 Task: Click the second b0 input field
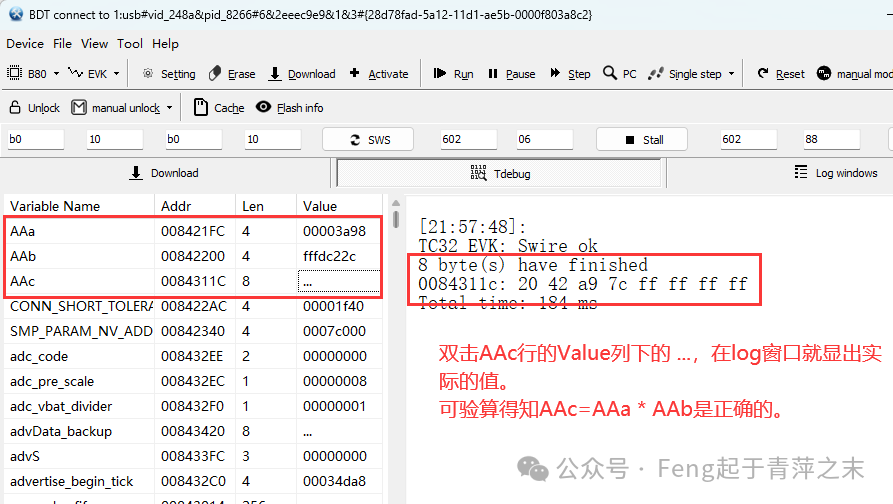tap(194, 140)
